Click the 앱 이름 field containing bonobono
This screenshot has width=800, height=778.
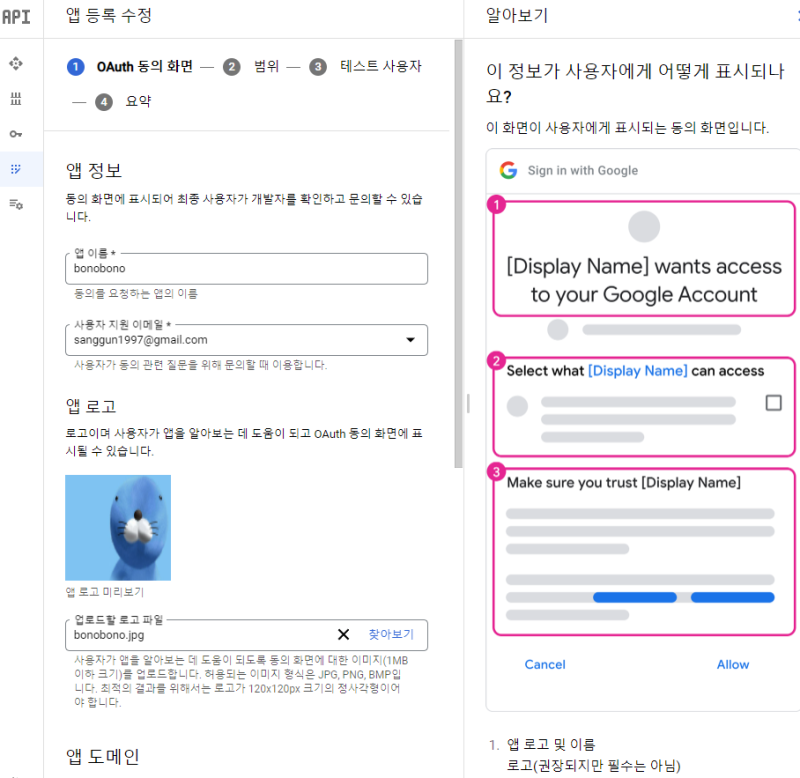tap(246, 268)
